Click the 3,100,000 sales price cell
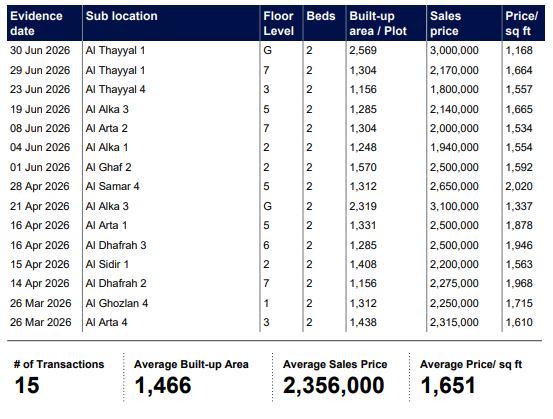Viewport: 553px width, 419px height. pos(454,206)
